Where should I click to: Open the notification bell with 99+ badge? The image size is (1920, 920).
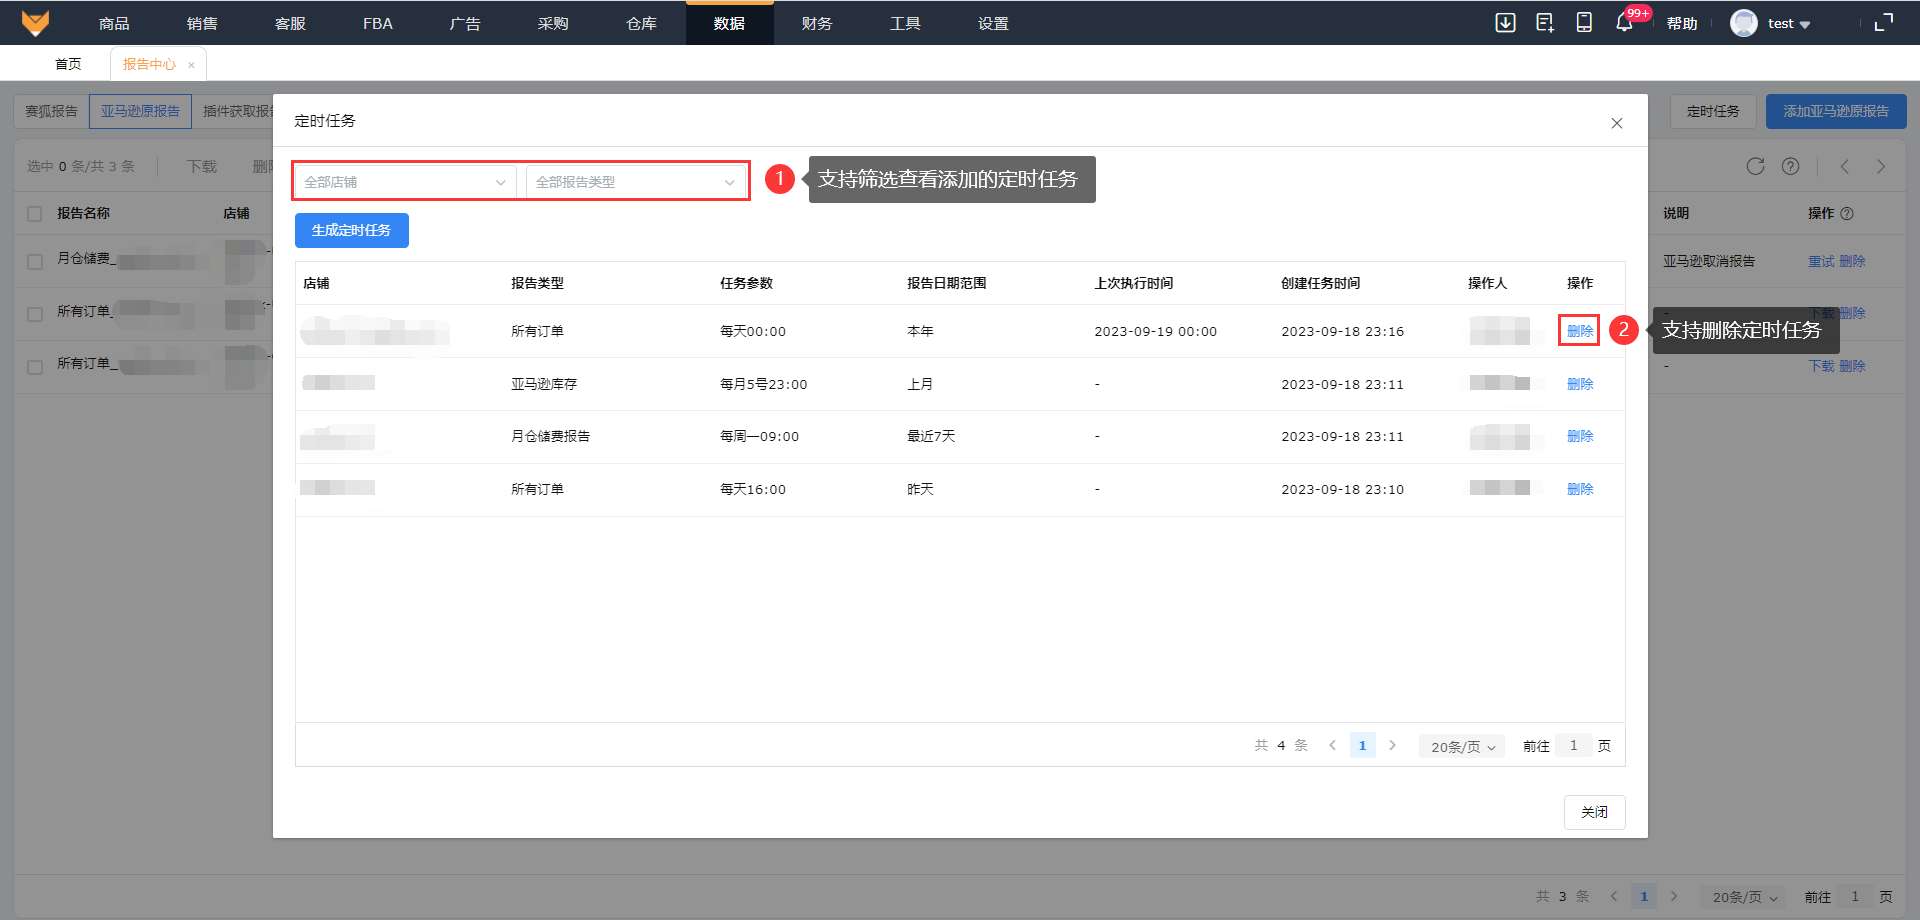tap(1624, 23)
